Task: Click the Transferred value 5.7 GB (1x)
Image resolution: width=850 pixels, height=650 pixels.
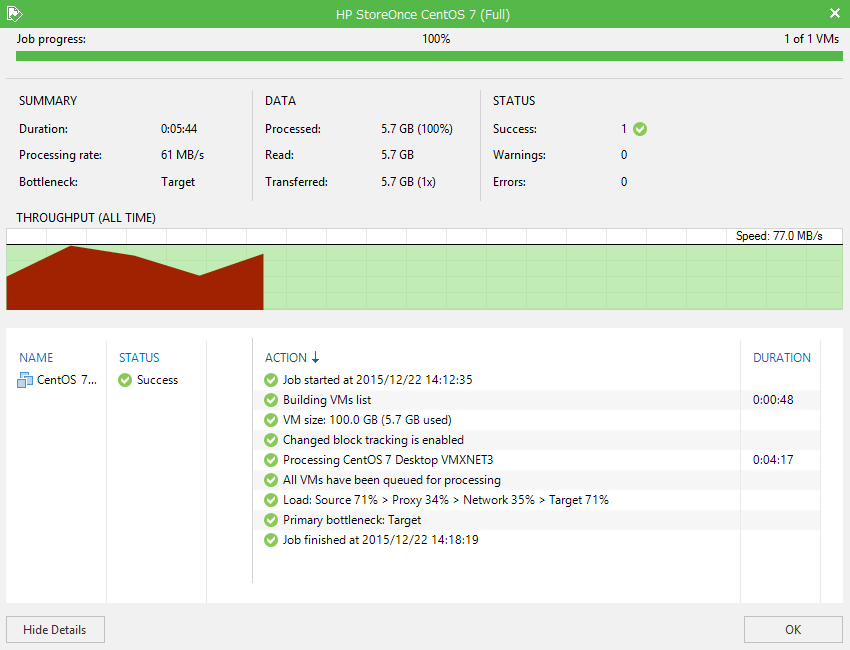Action: (408, 182)
